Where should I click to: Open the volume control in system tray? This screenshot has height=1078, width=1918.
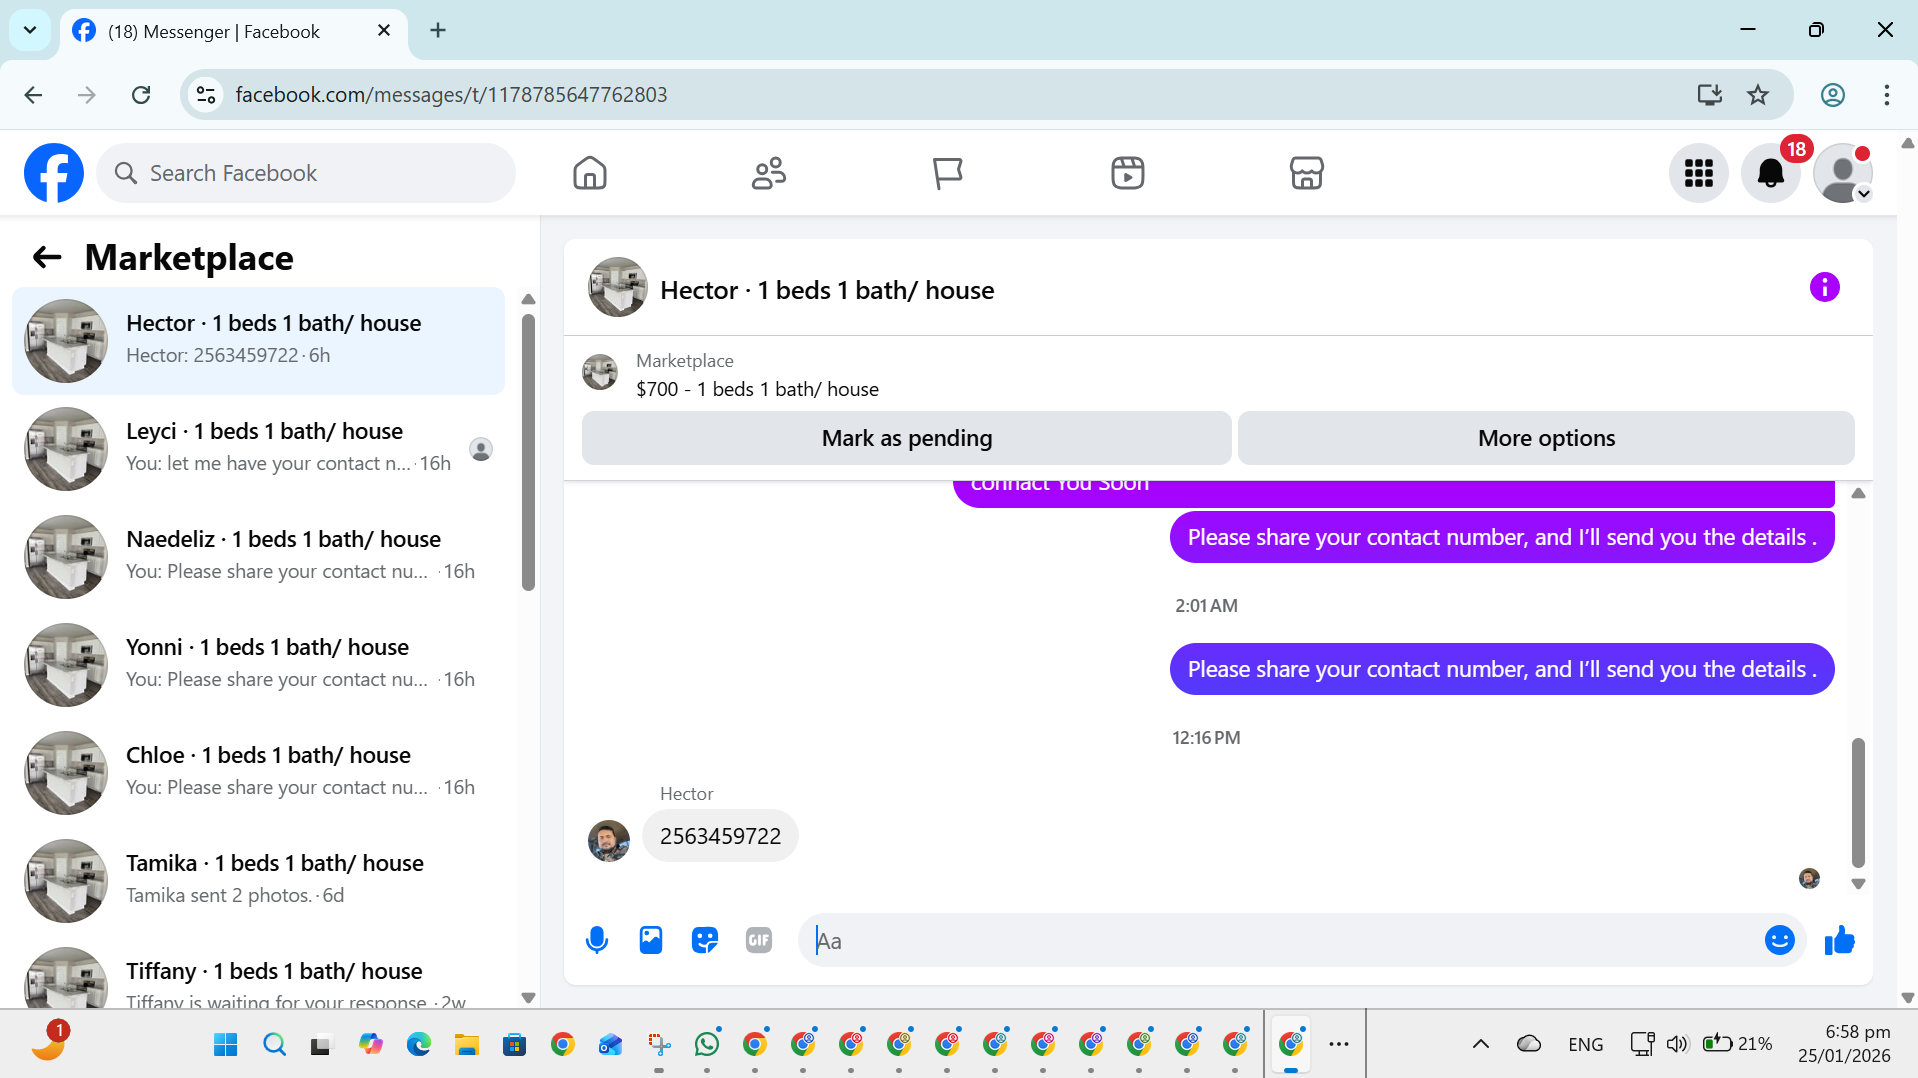pos(1676,1044)
